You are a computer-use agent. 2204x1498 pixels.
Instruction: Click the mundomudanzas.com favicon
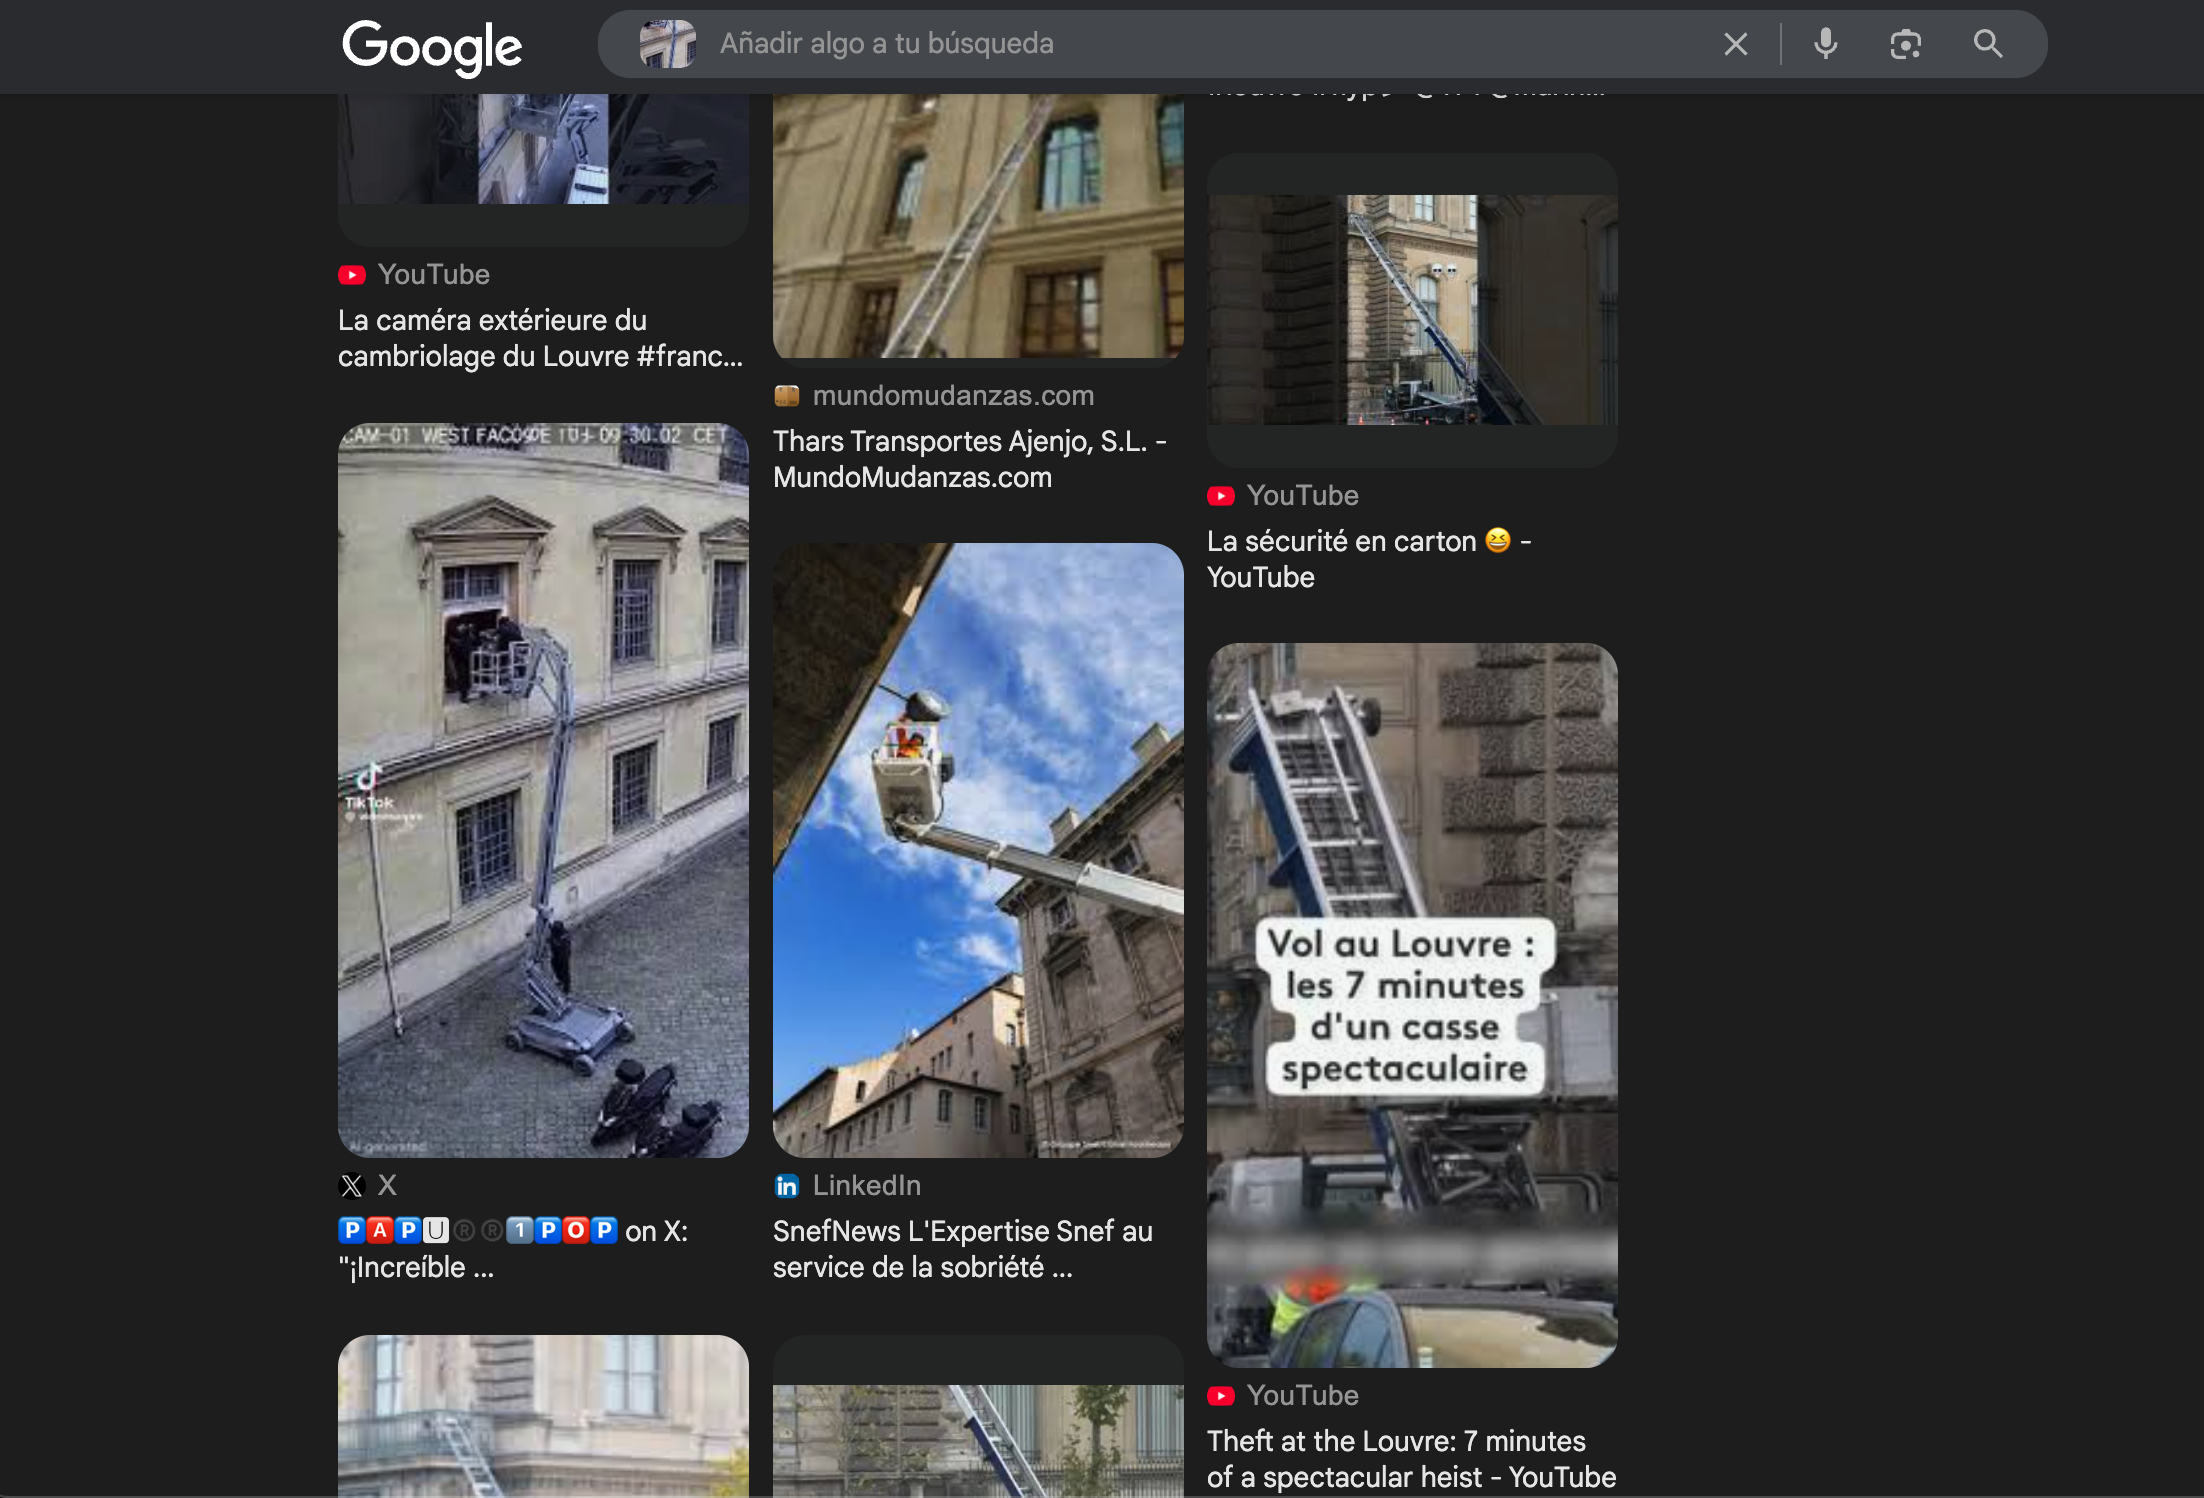pos(787,396)
